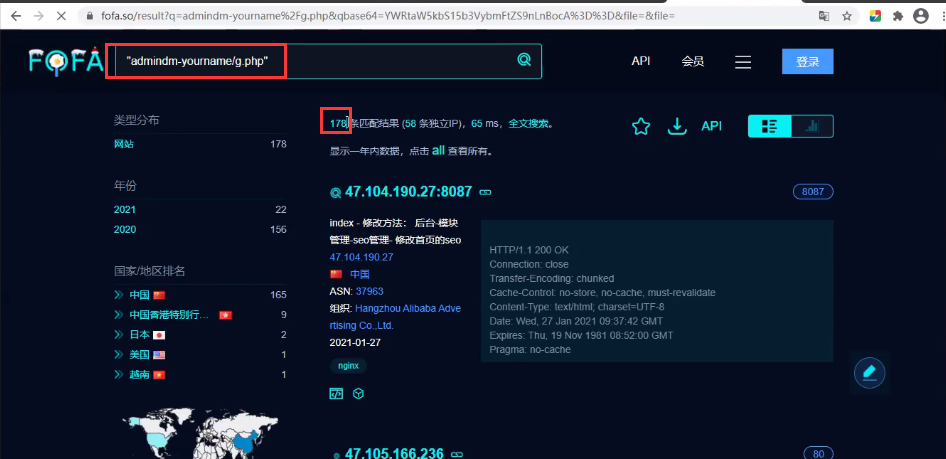Open the hamburger menu icon
946x459 pixels.
(x=743, y=62)
